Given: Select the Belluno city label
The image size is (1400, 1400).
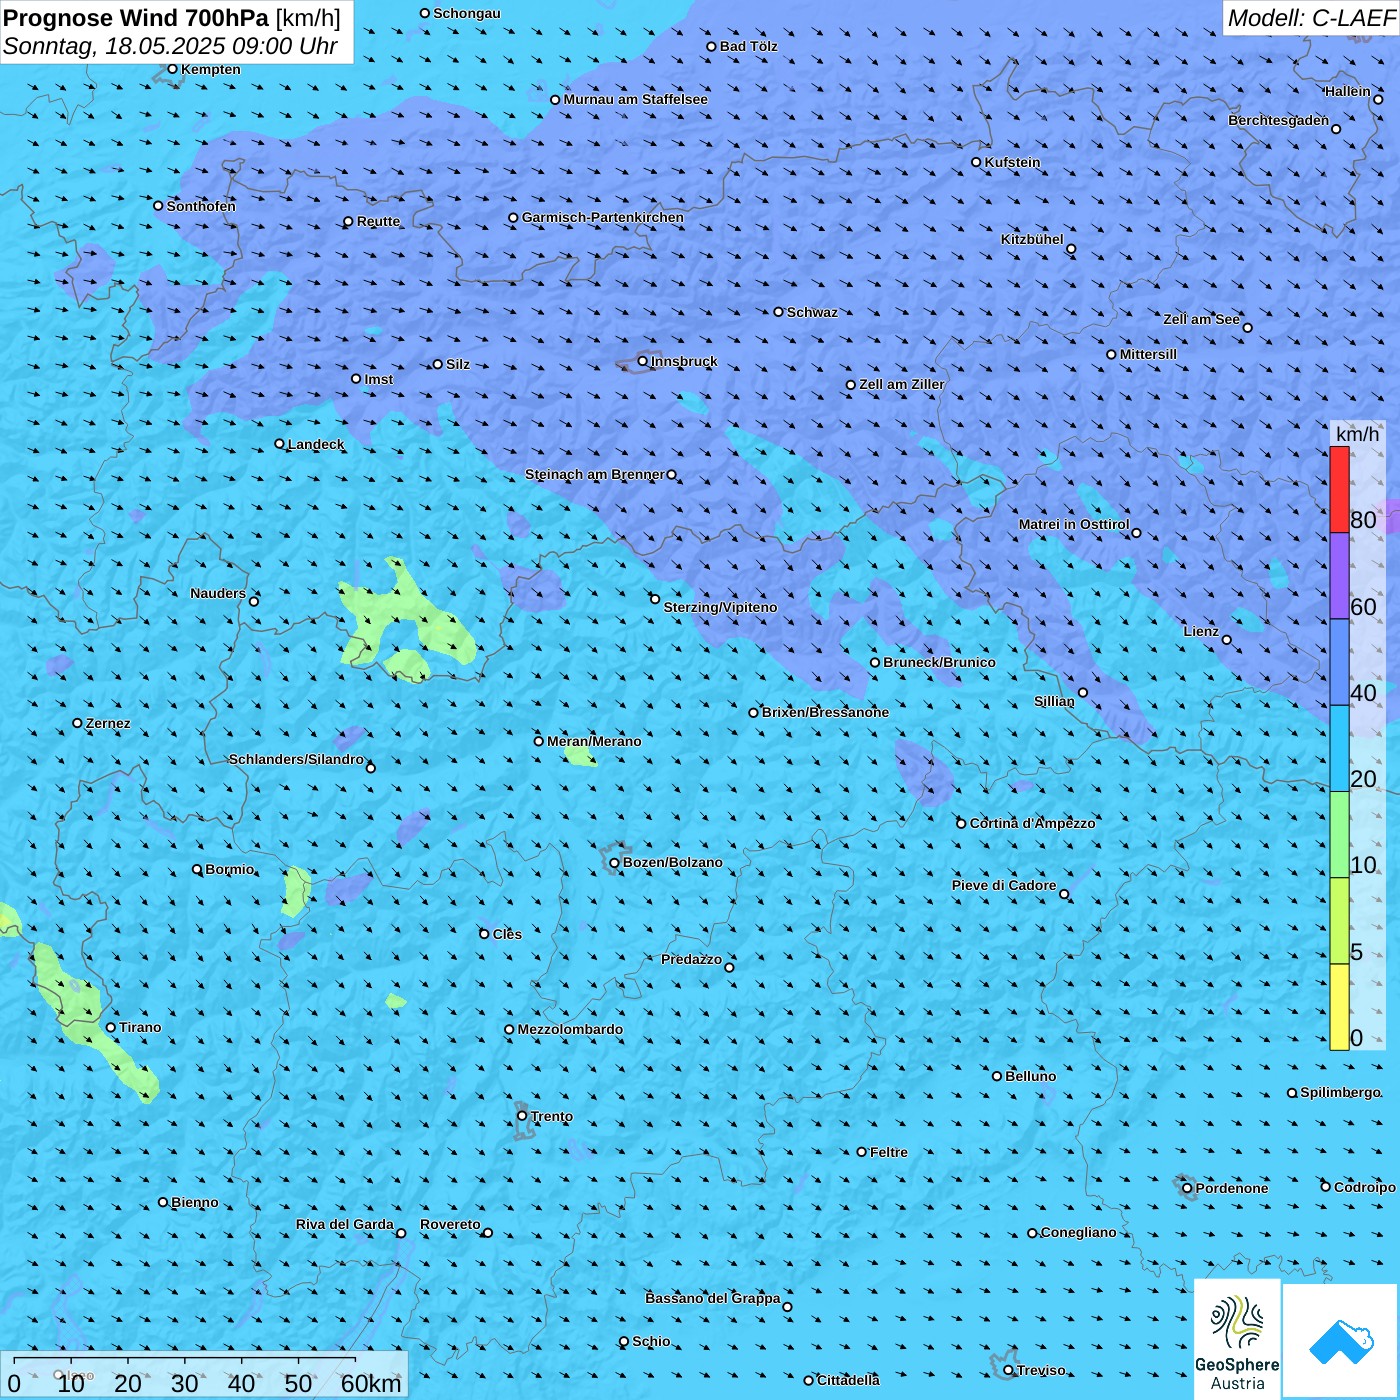Looking at the screenshot, I should pos(1030,1076).
